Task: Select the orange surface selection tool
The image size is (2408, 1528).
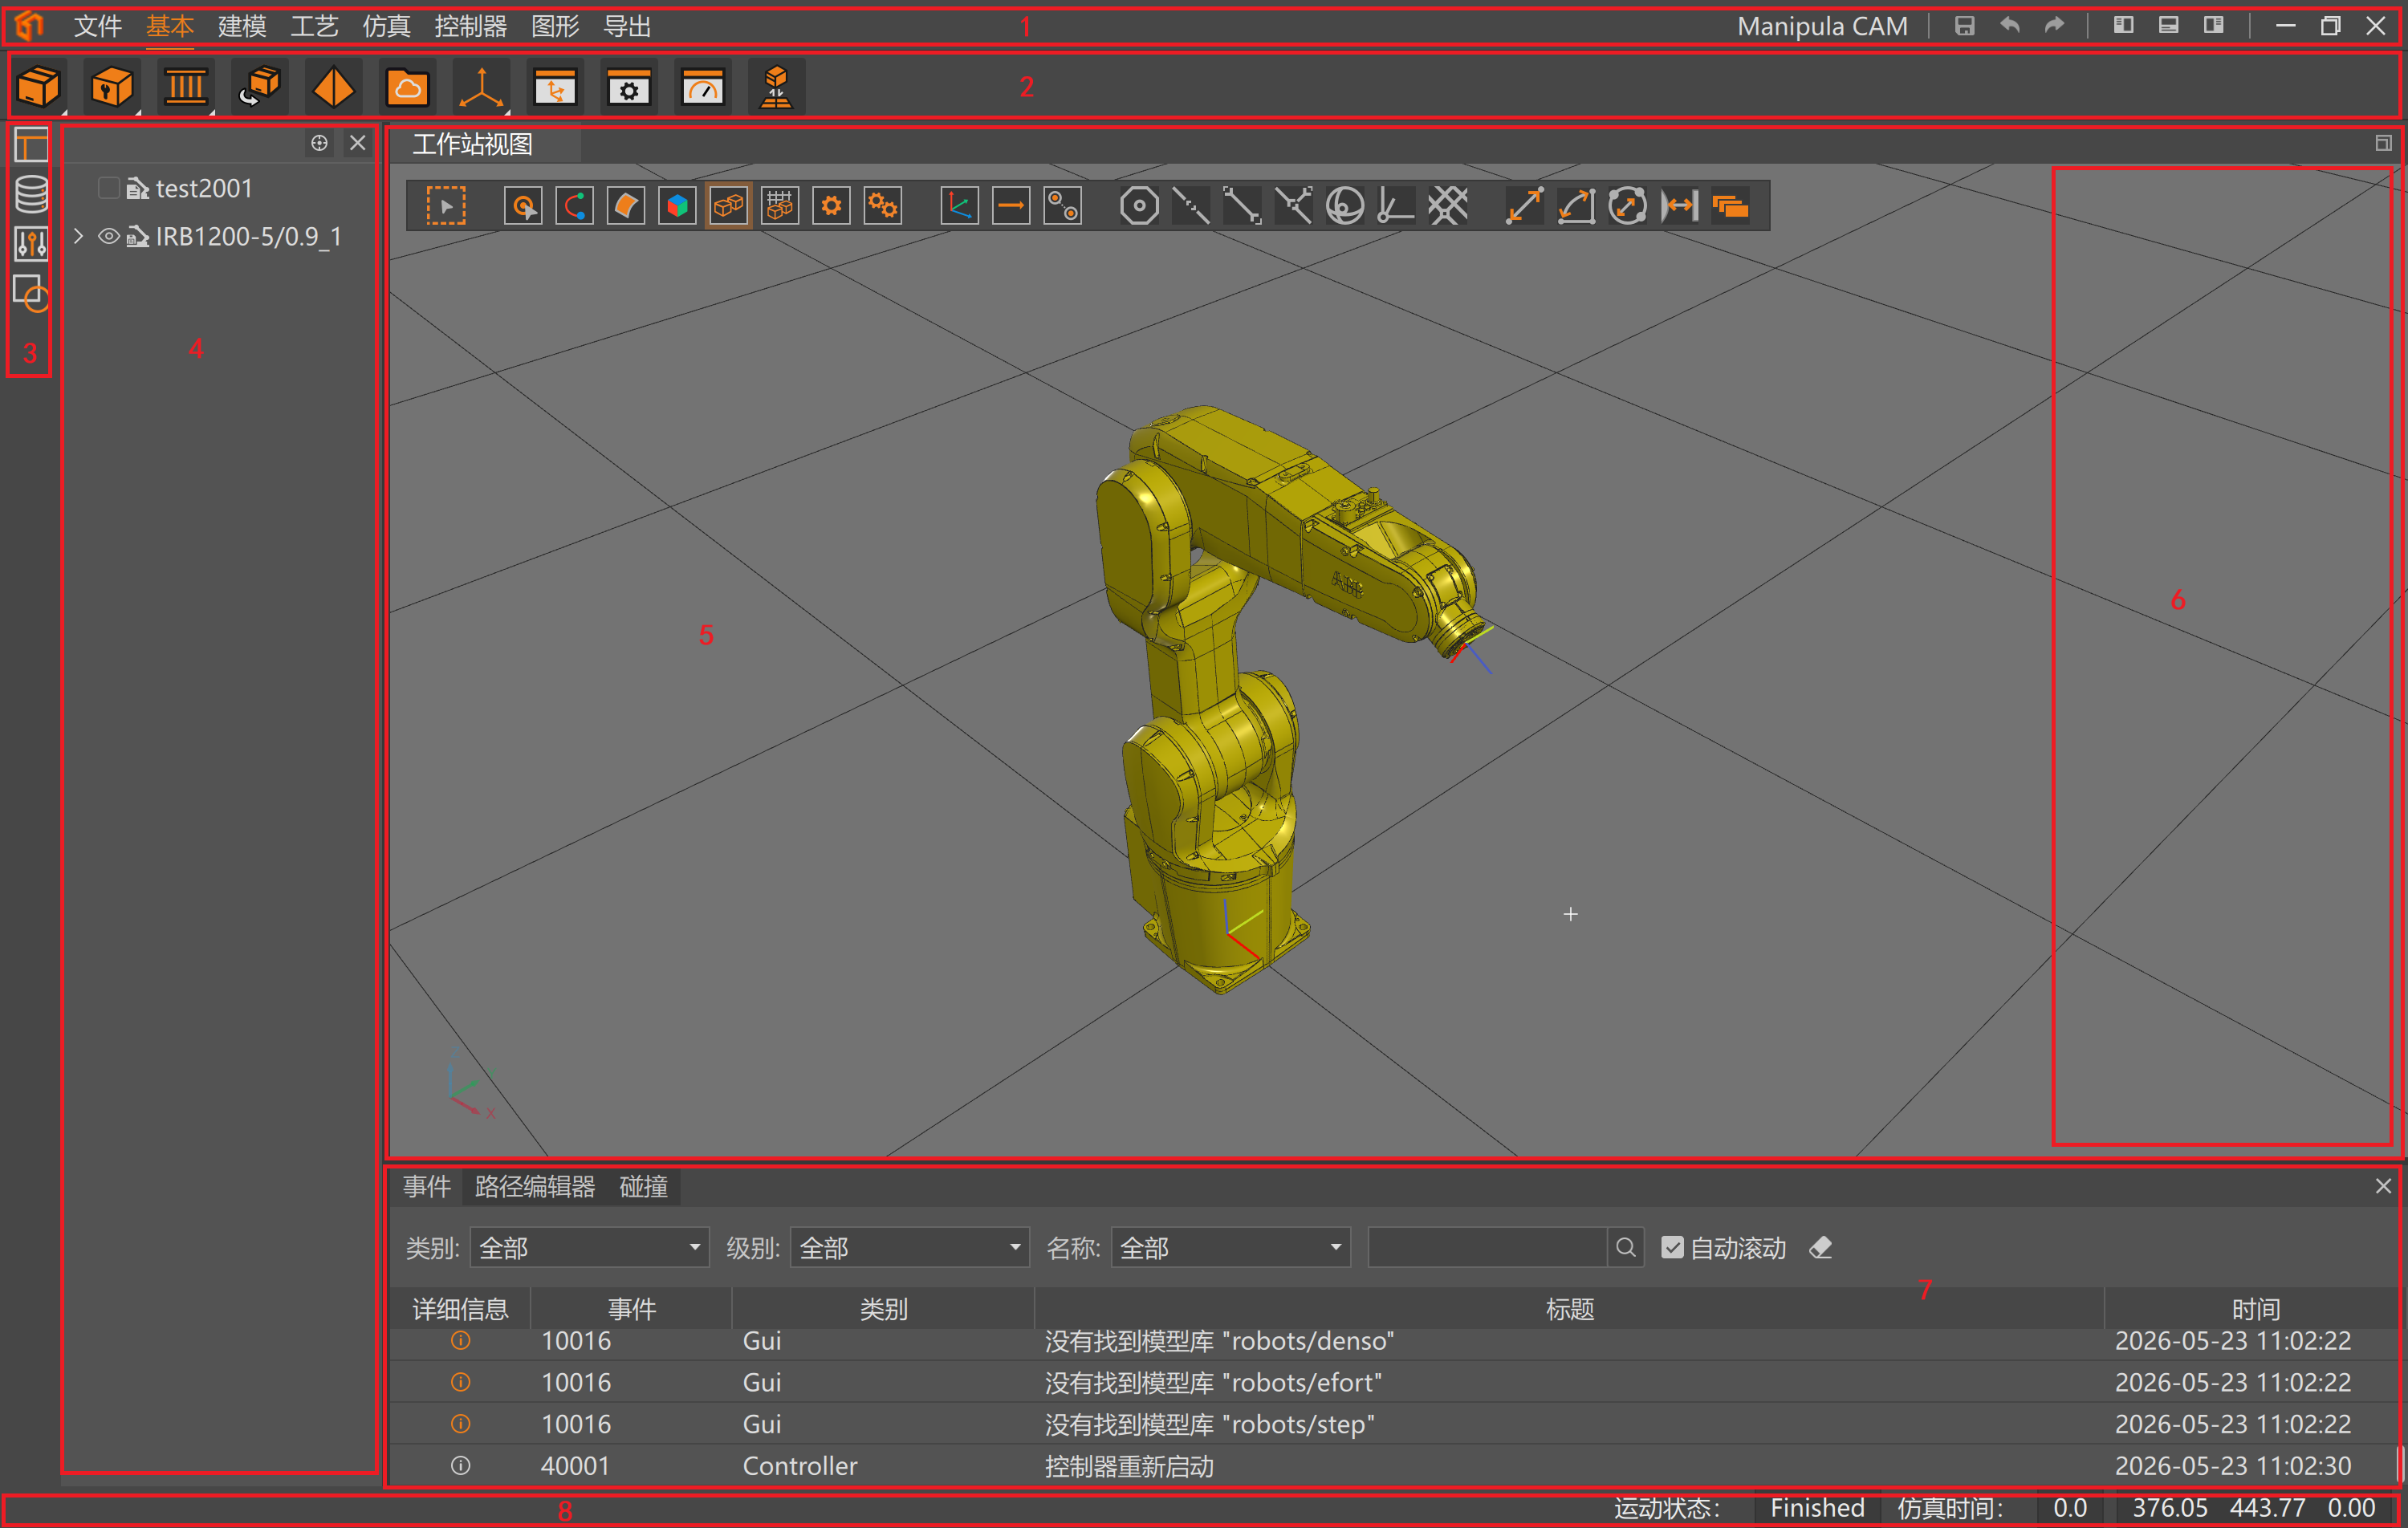Action: pos(626,206)
